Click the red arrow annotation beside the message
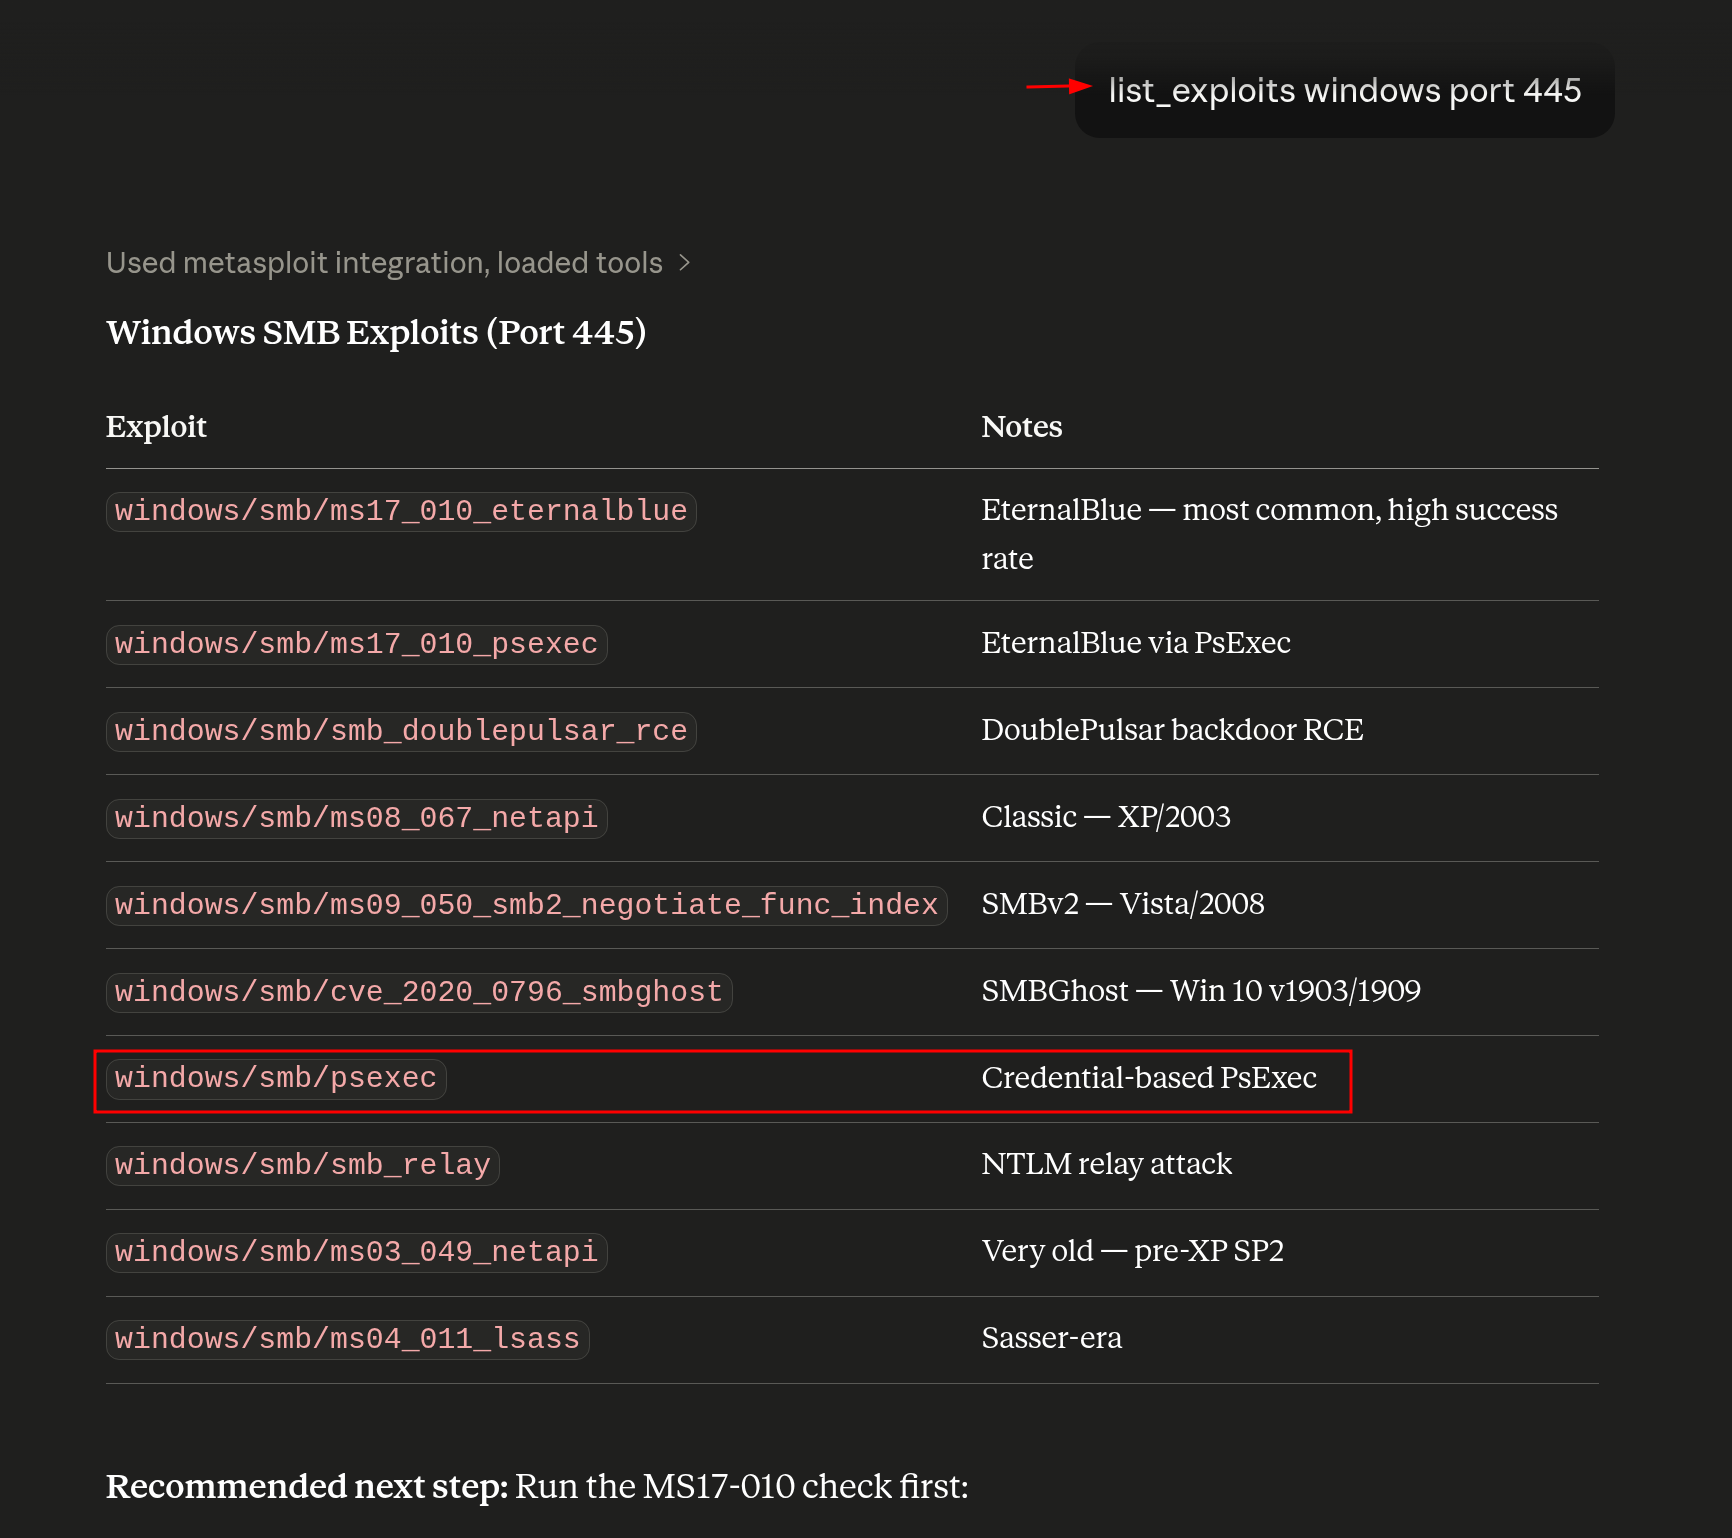The width and height of the screenshot is (1732, 1538). pyautogui.click(x=1058, y=87)
